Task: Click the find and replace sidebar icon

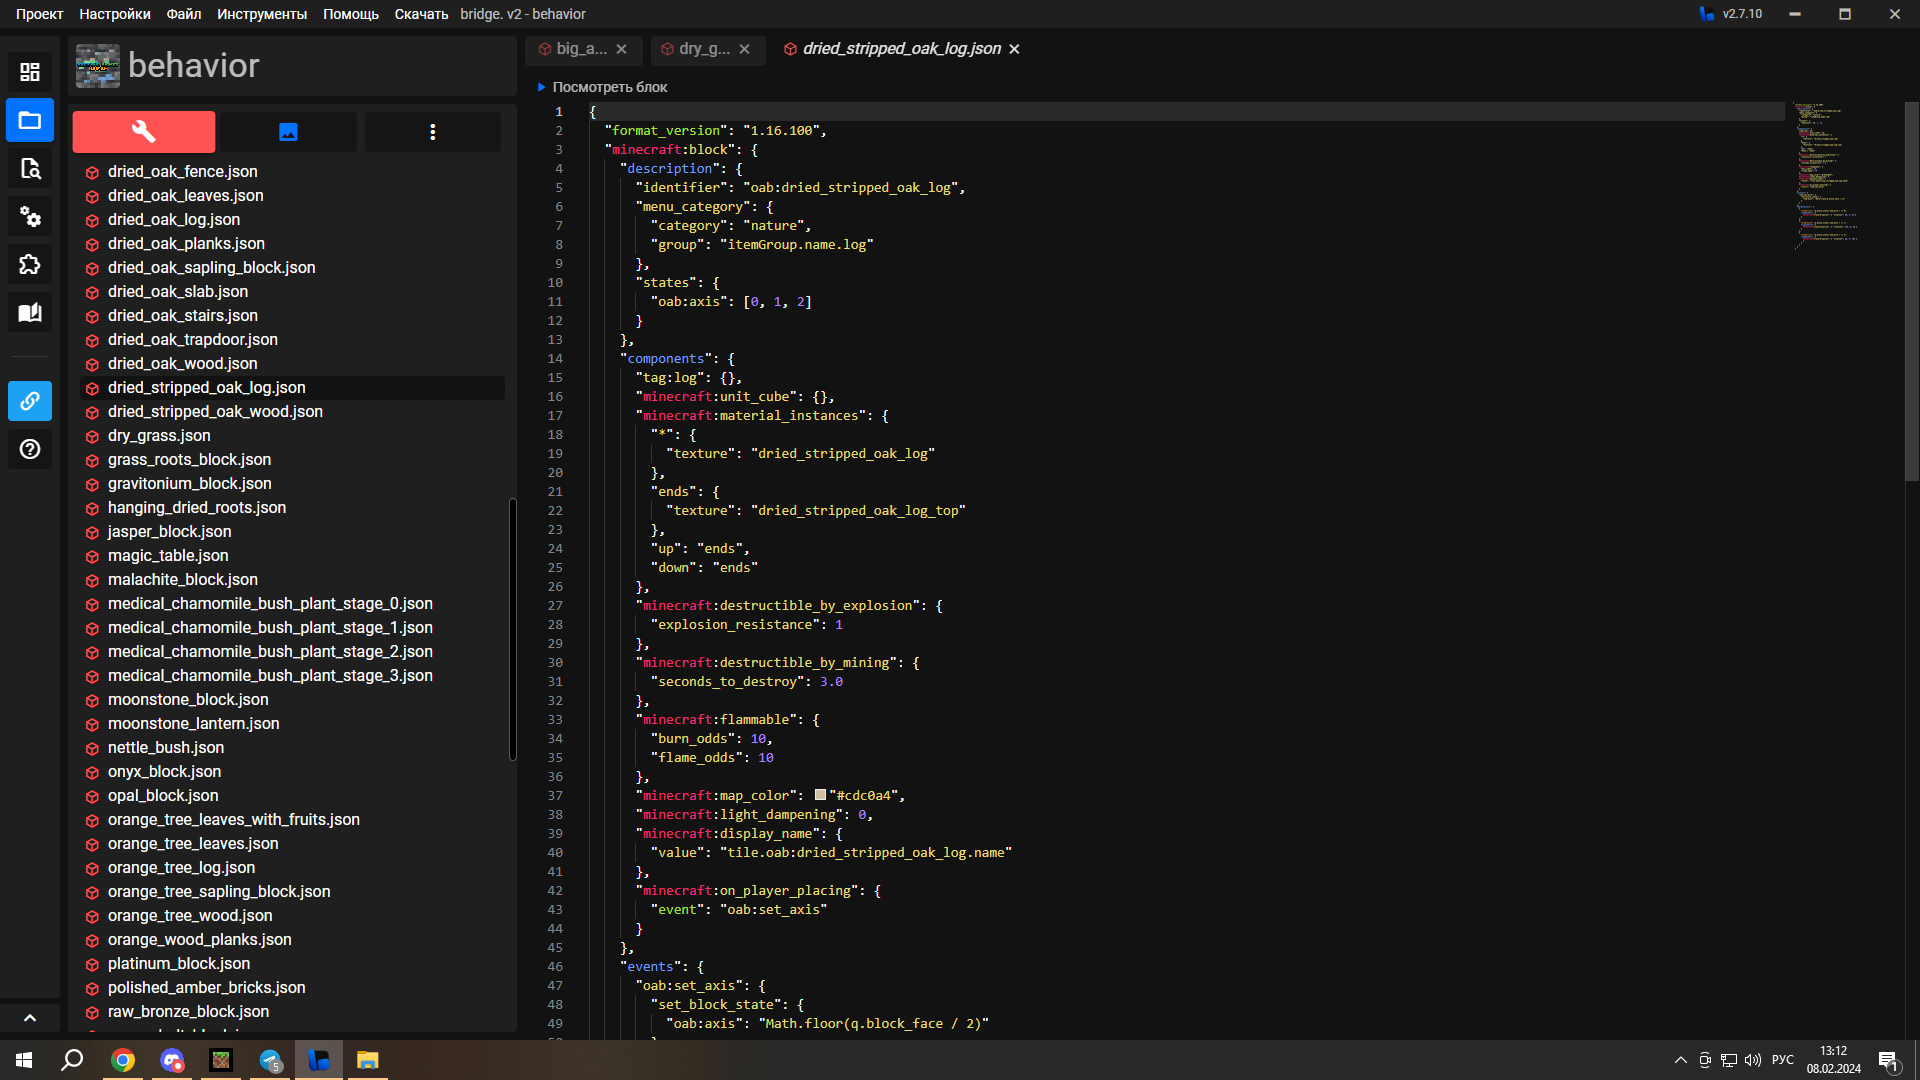Action: click(30, 169)
